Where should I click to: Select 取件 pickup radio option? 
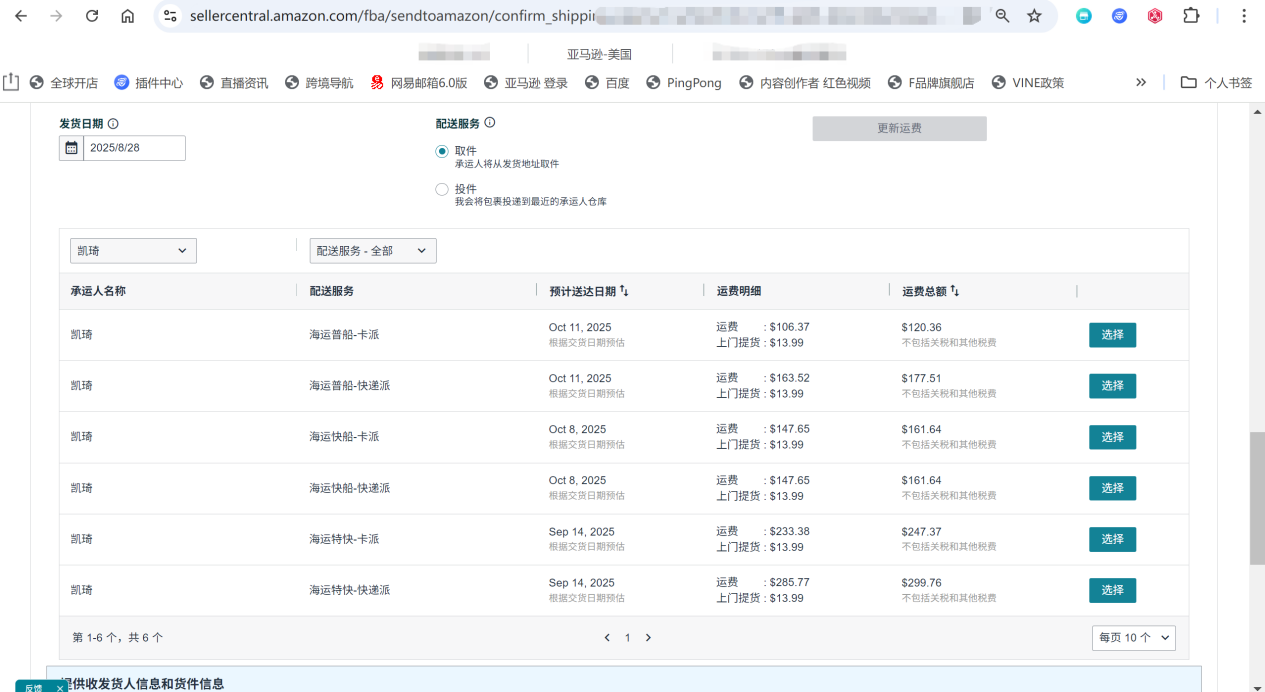pos(442,151)
